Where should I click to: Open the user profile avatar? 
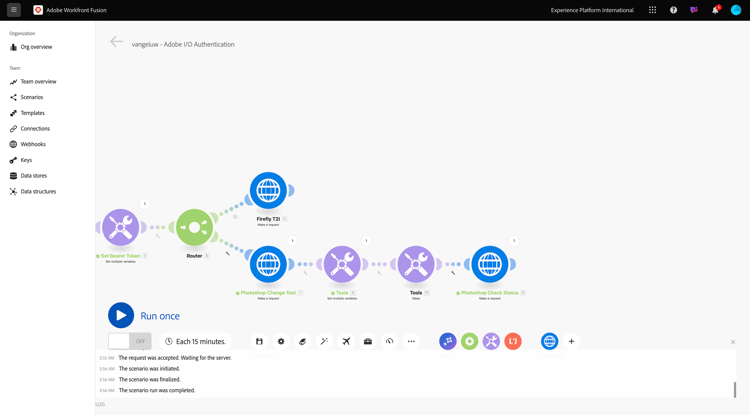tap(736, 10)
